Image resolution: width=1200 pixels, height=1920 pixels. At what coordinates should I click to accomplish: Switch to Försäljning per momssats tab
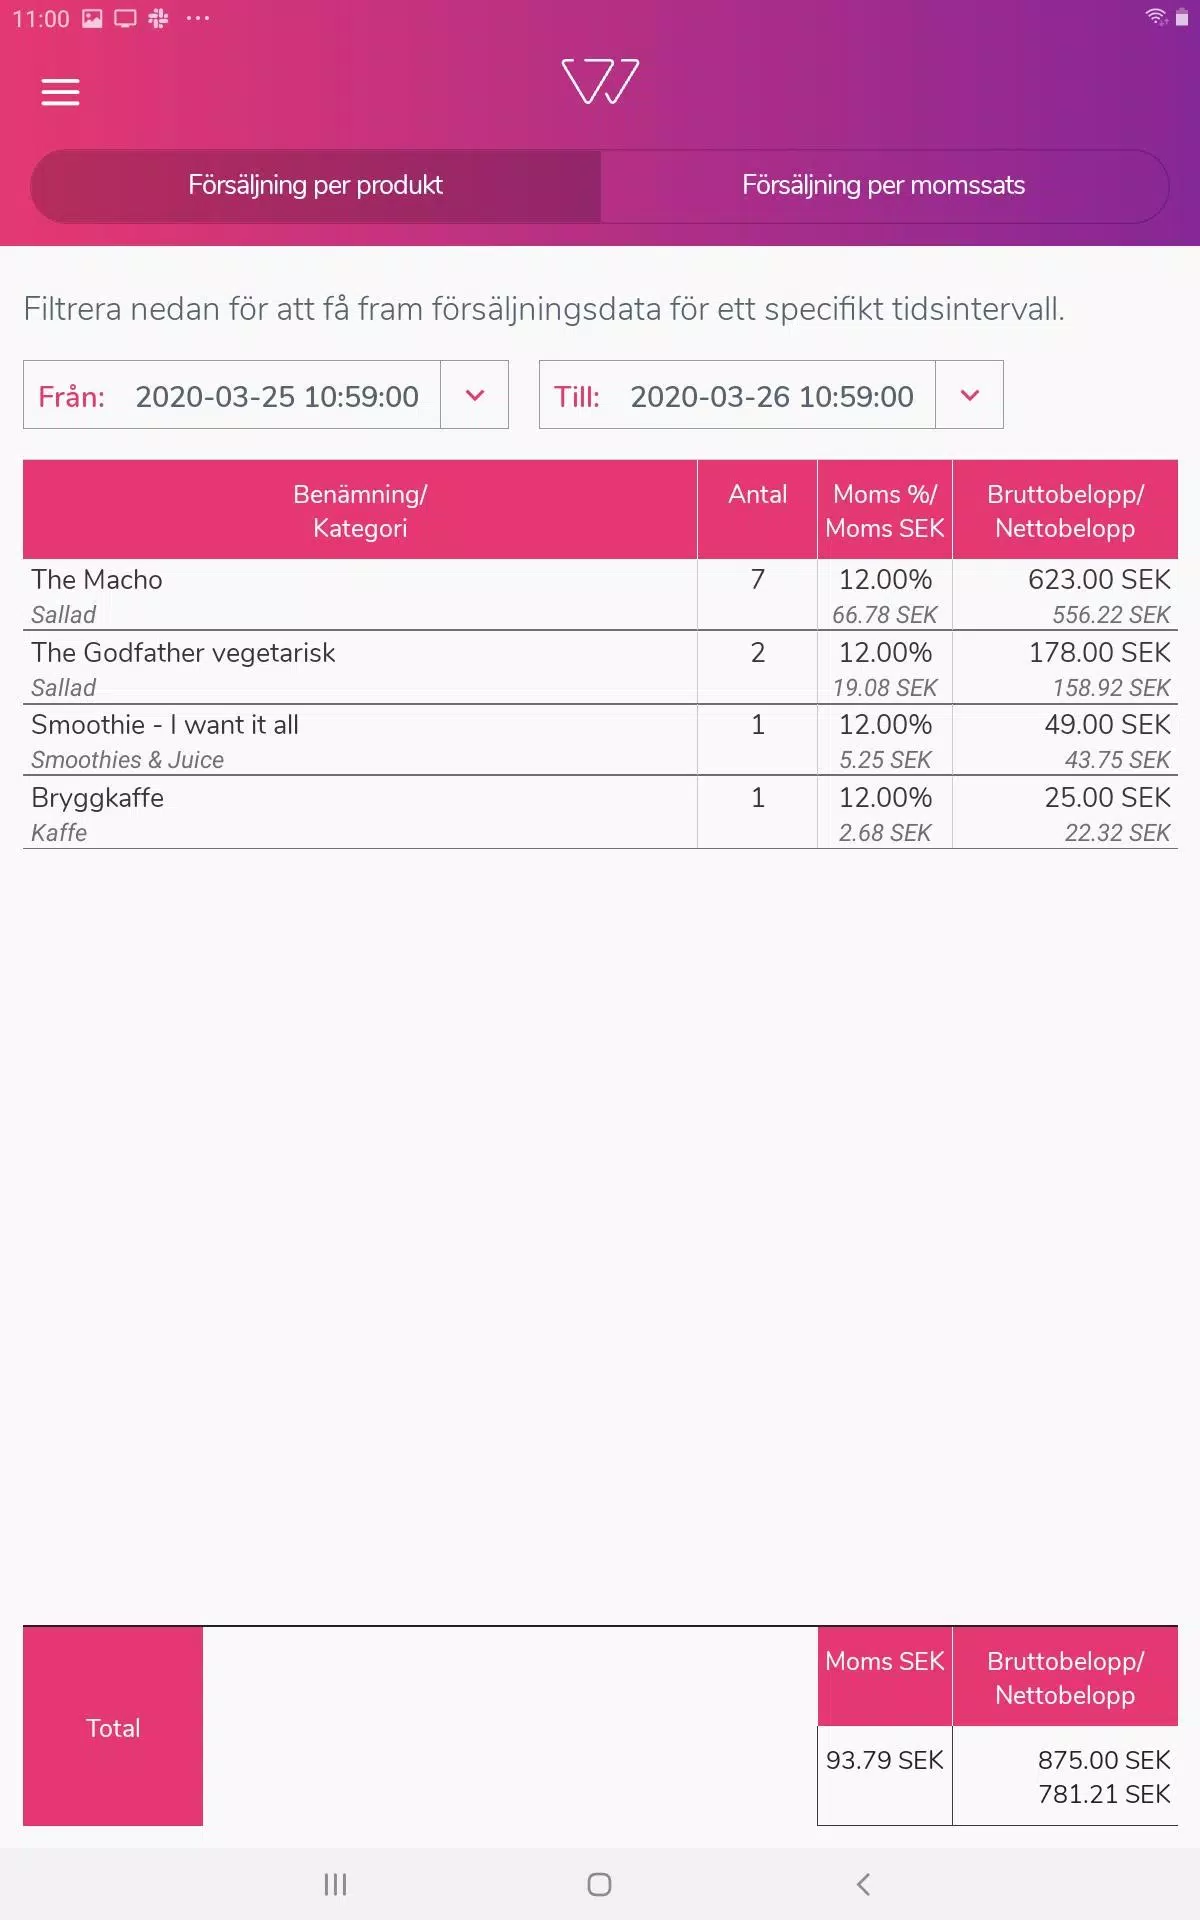884,185
